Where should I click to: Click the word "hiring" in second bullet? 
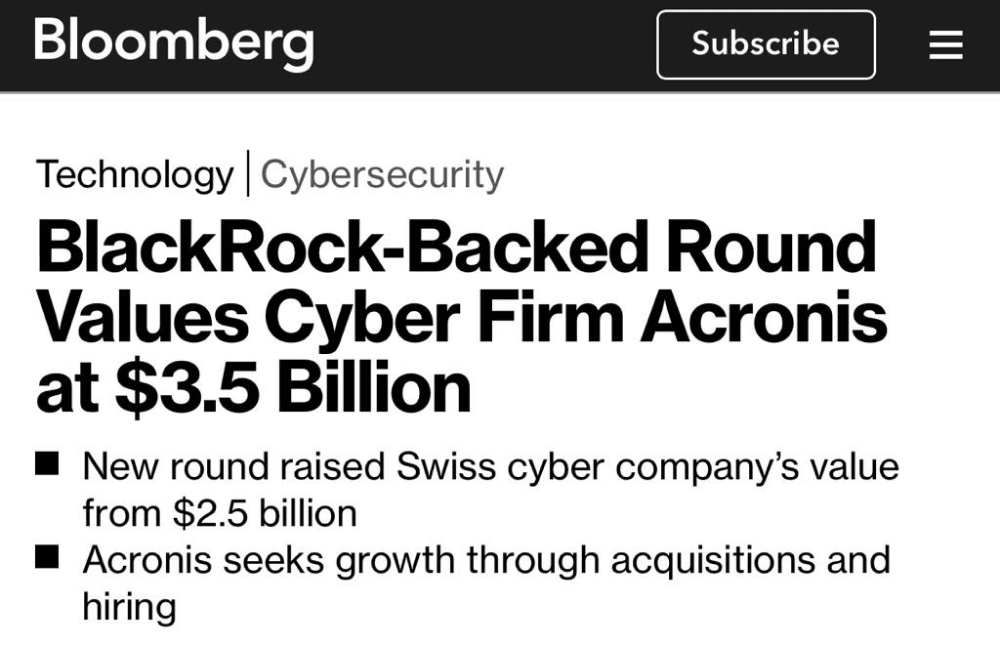[129, 607]
